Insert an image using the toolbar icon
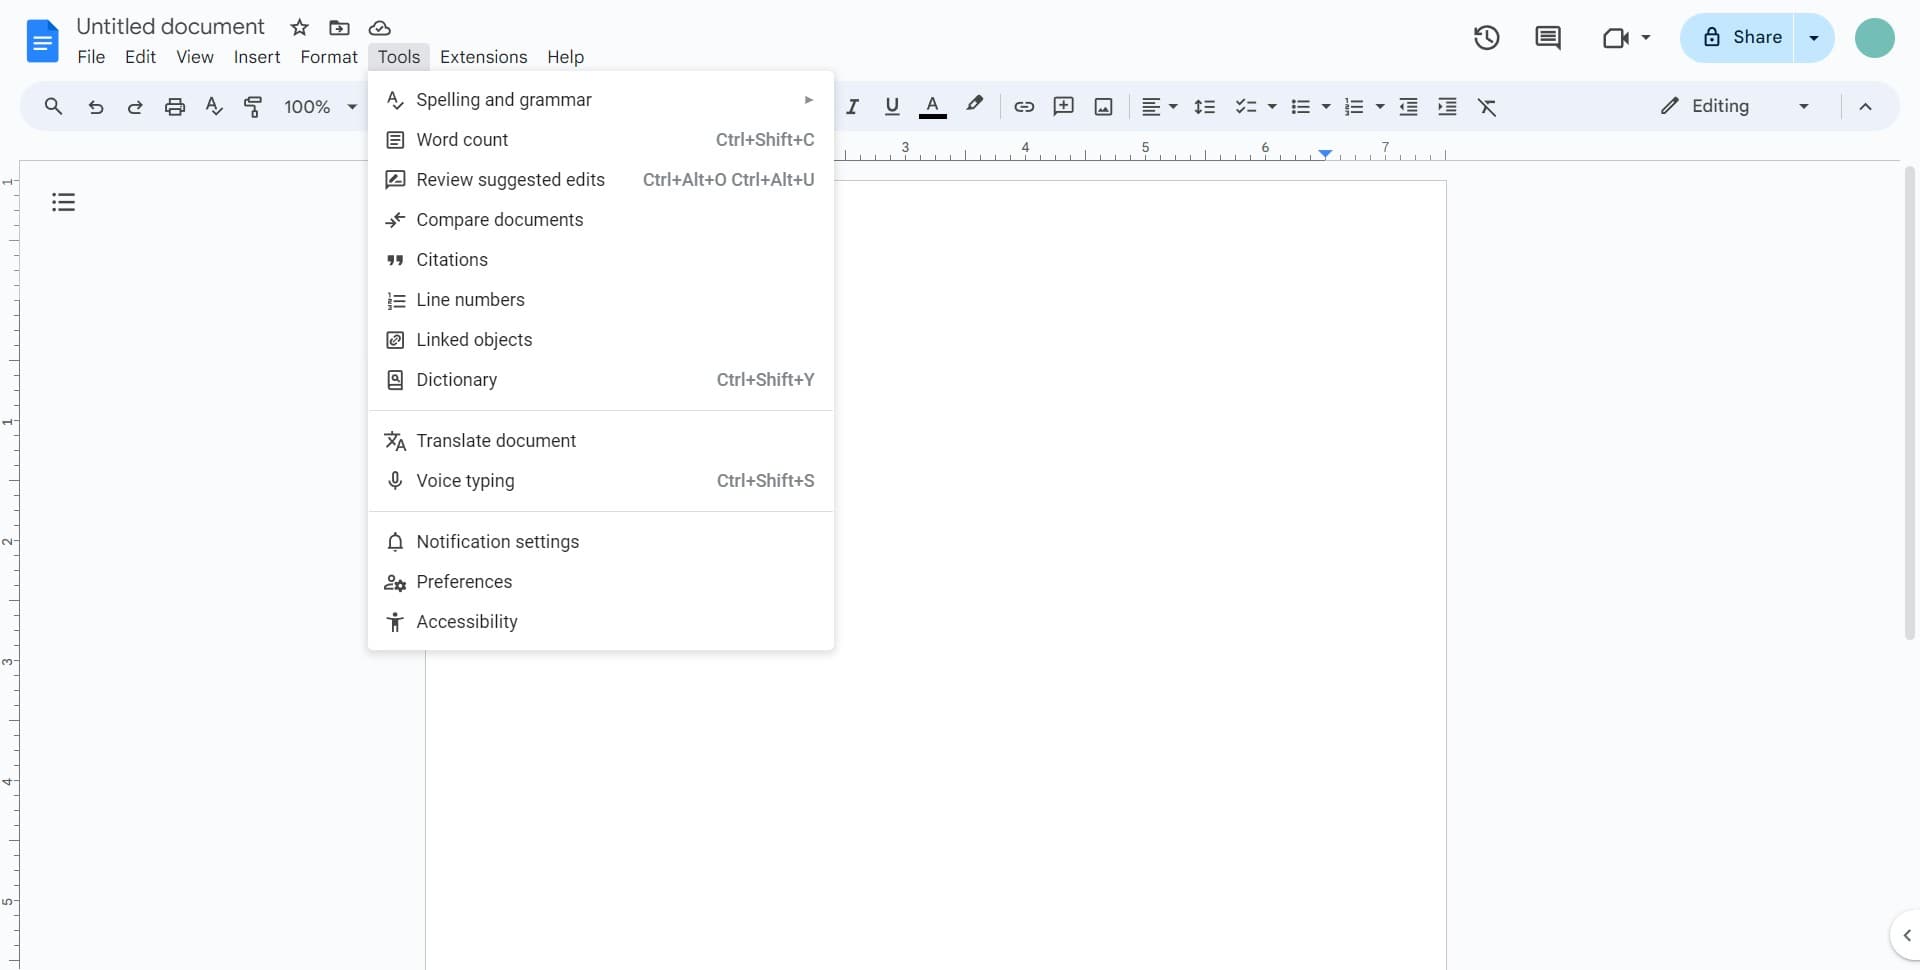The height and width of the screenshot is (970, 1920). (1103, 106)
